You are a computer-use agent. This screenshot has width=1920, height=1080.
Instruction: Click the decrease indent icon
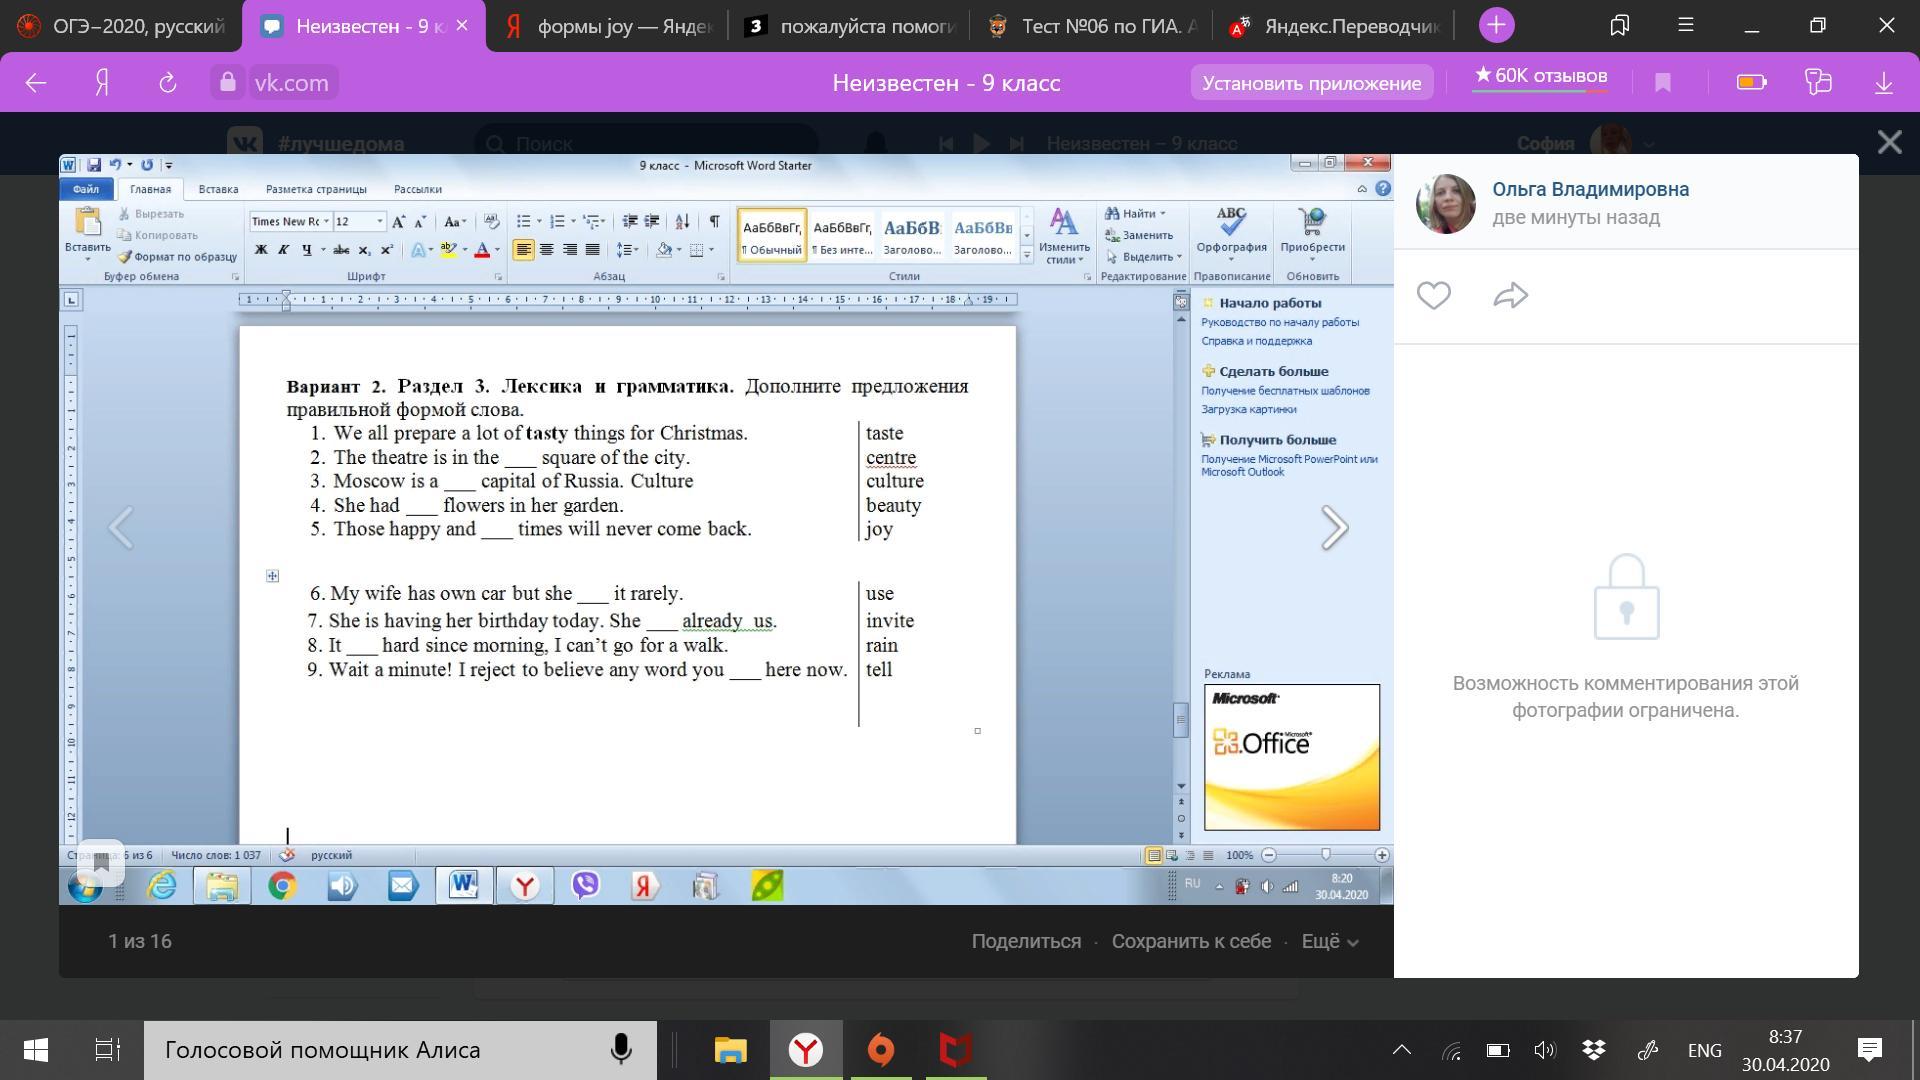630,221
